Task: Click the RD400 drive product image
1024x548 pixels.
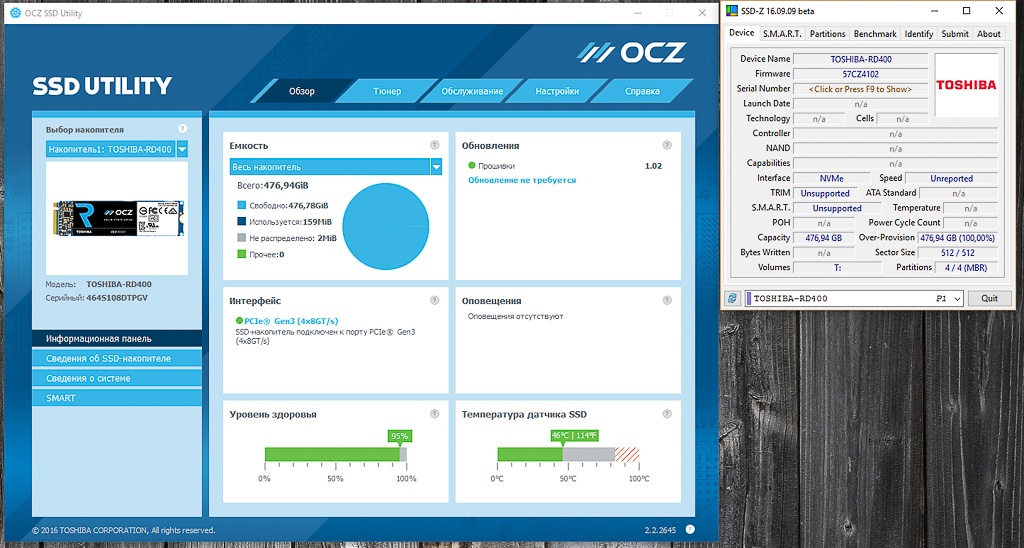Action: [x=117, y=218]
